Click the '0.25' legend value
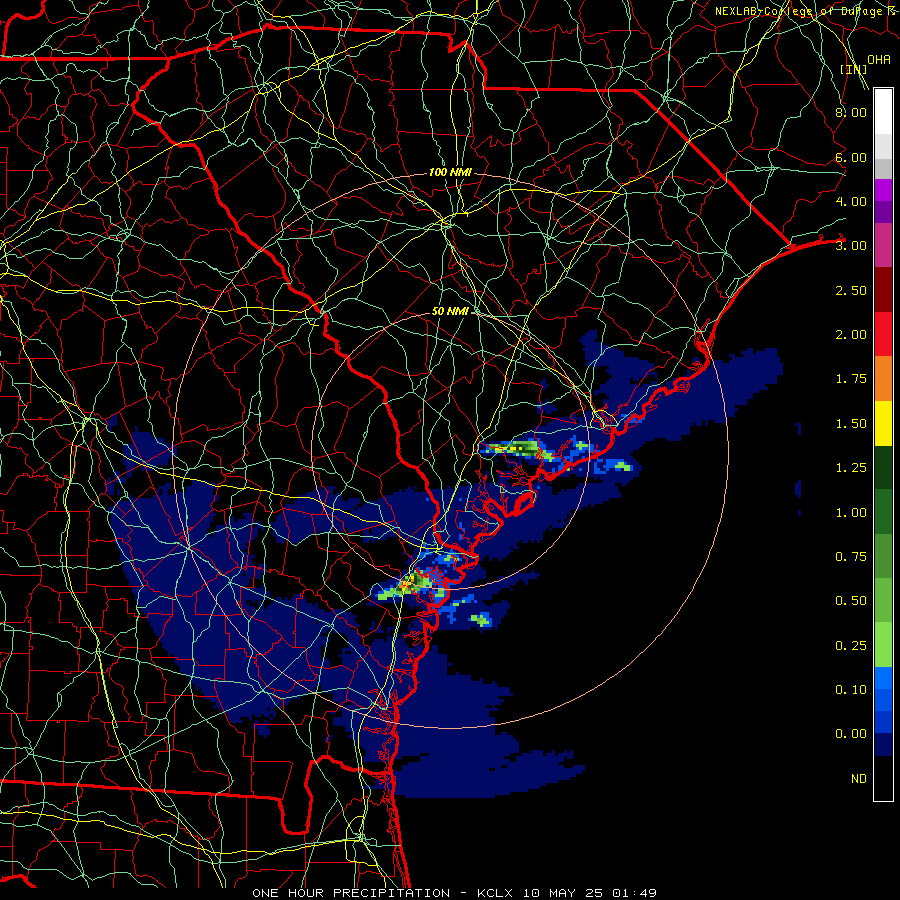900x900 pixels. (851, 646)
